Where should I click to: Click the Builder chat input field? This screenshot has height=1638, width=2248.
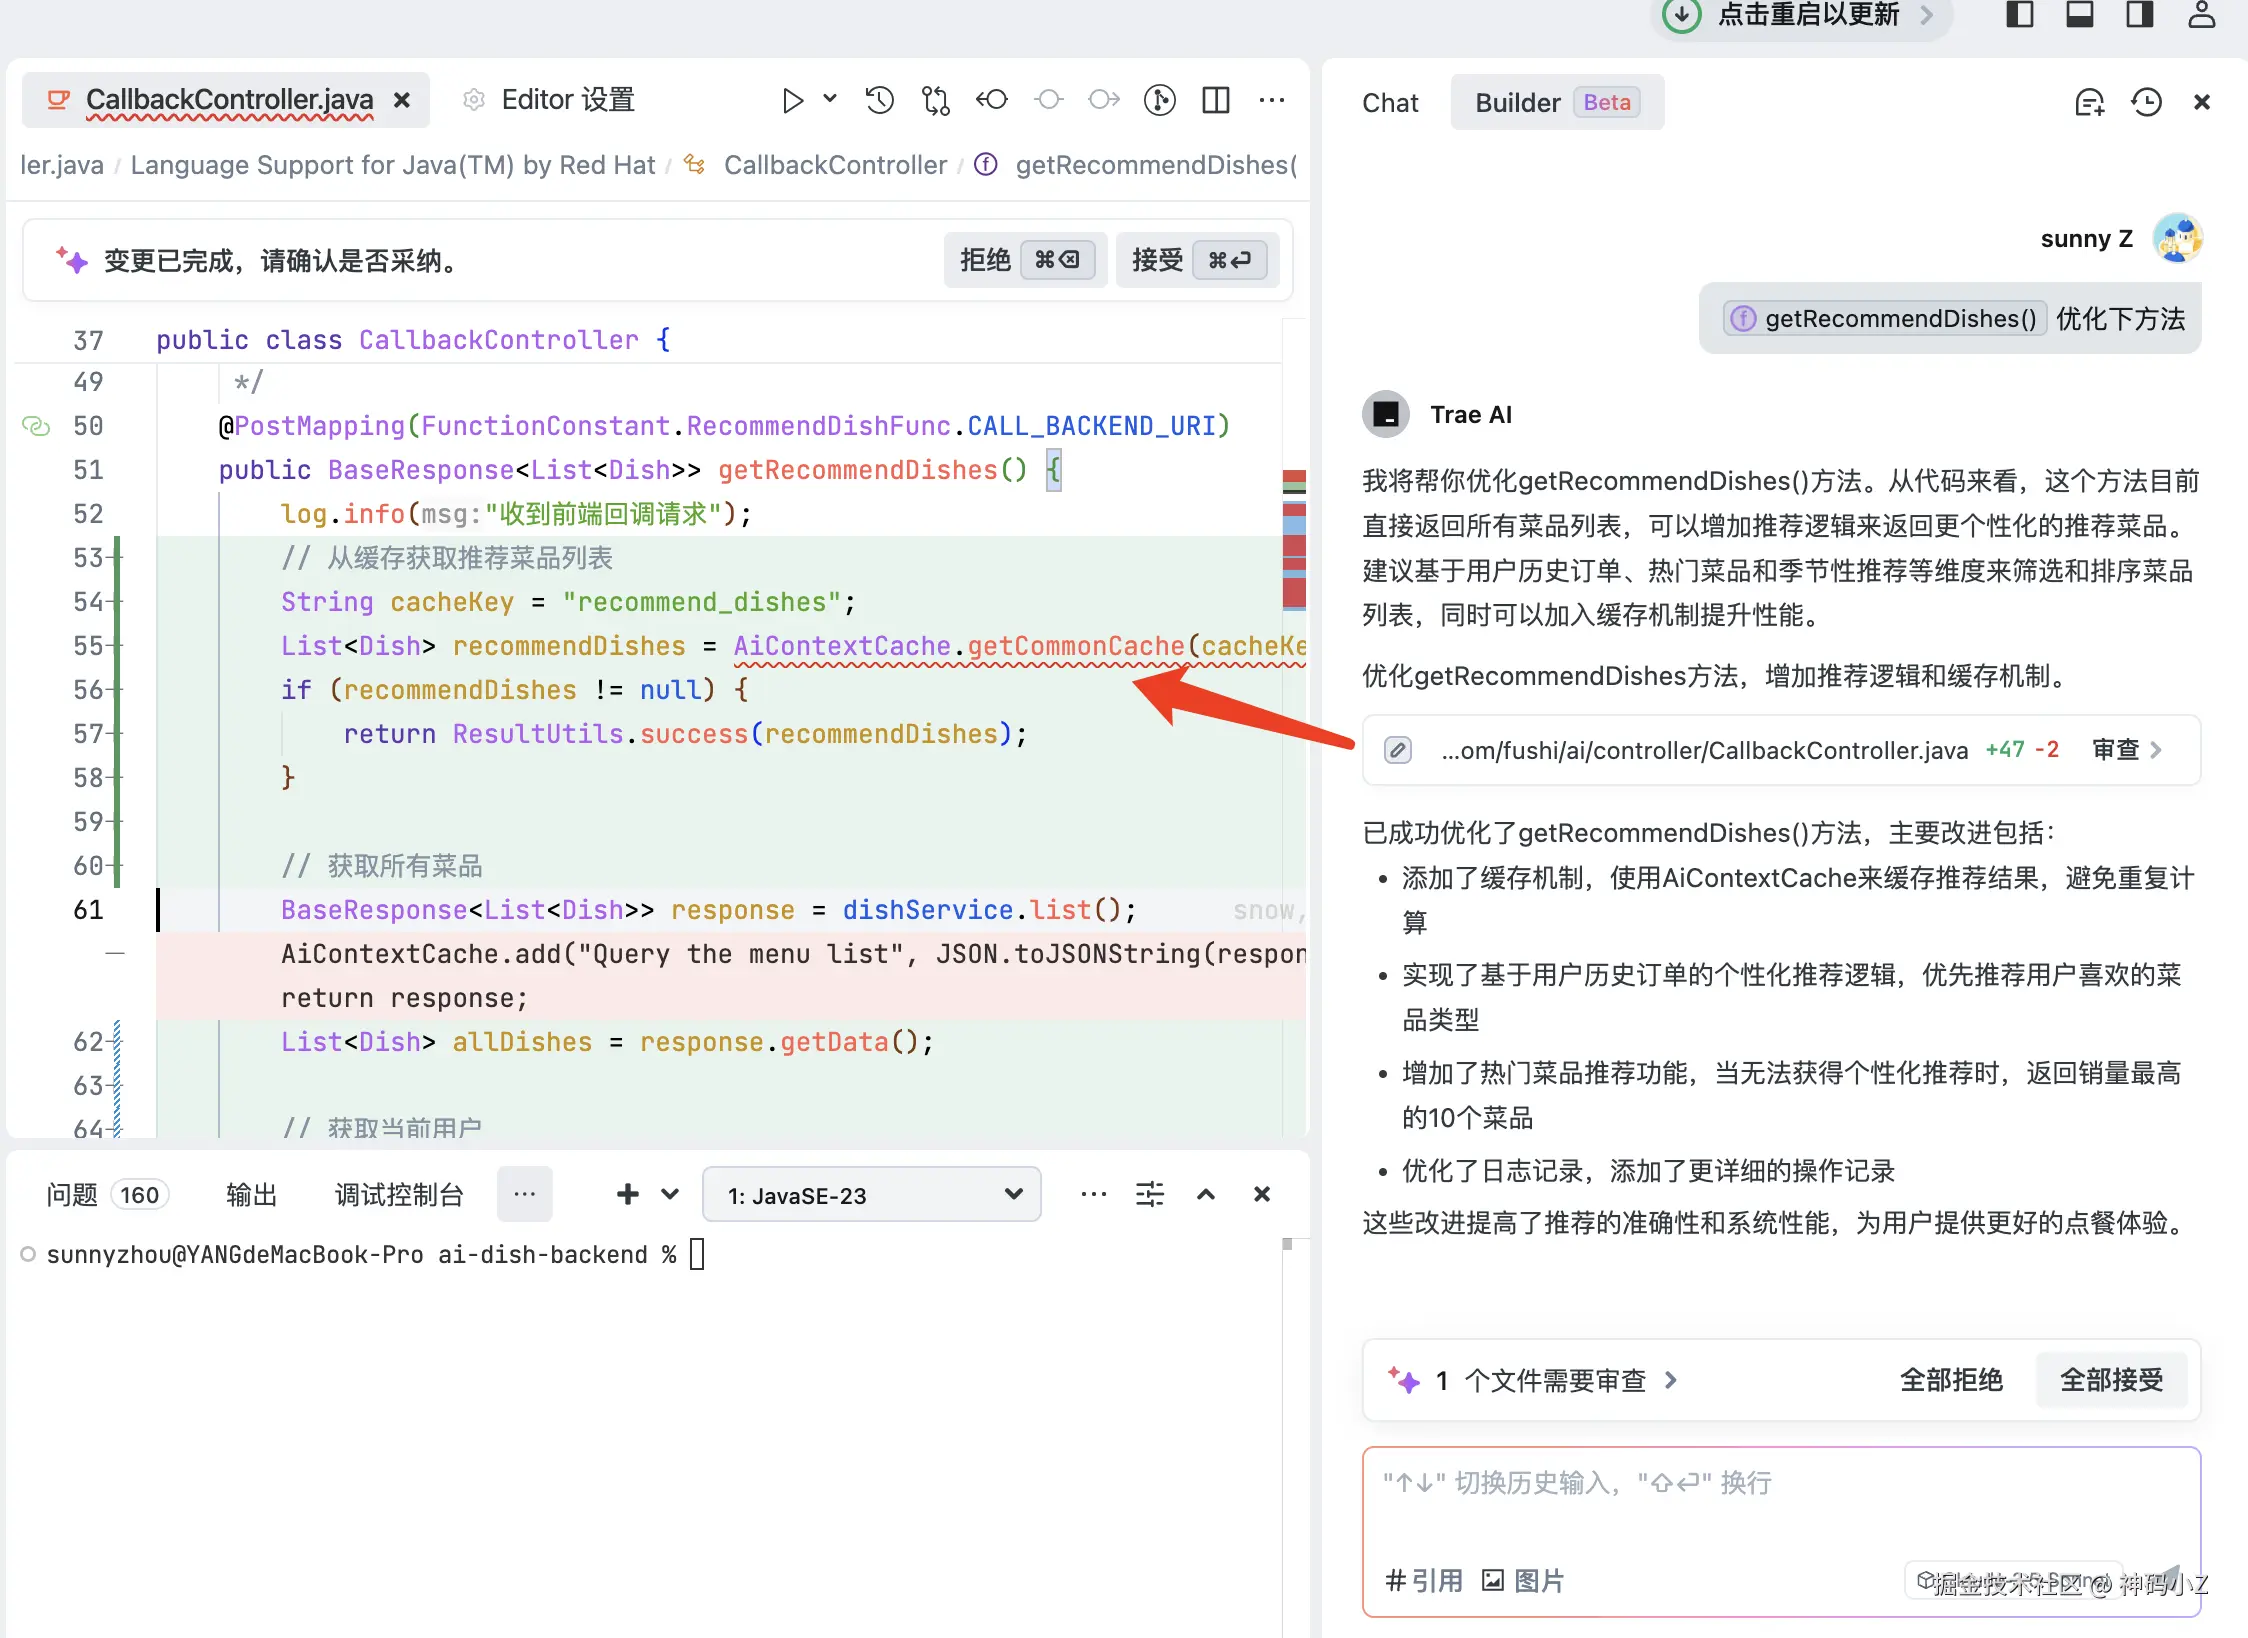pyautogui.click(x=1780, y=1500)
